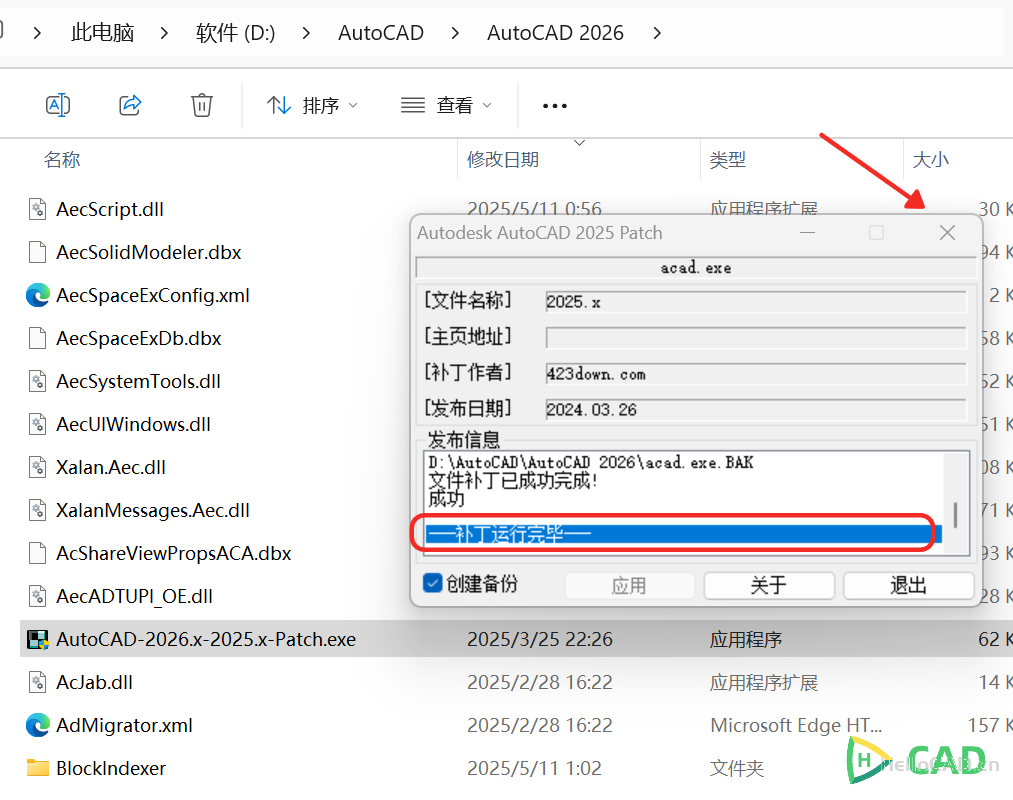1013x800 pixels.
Task: Click the Delete trash icon
Action: 202,105
